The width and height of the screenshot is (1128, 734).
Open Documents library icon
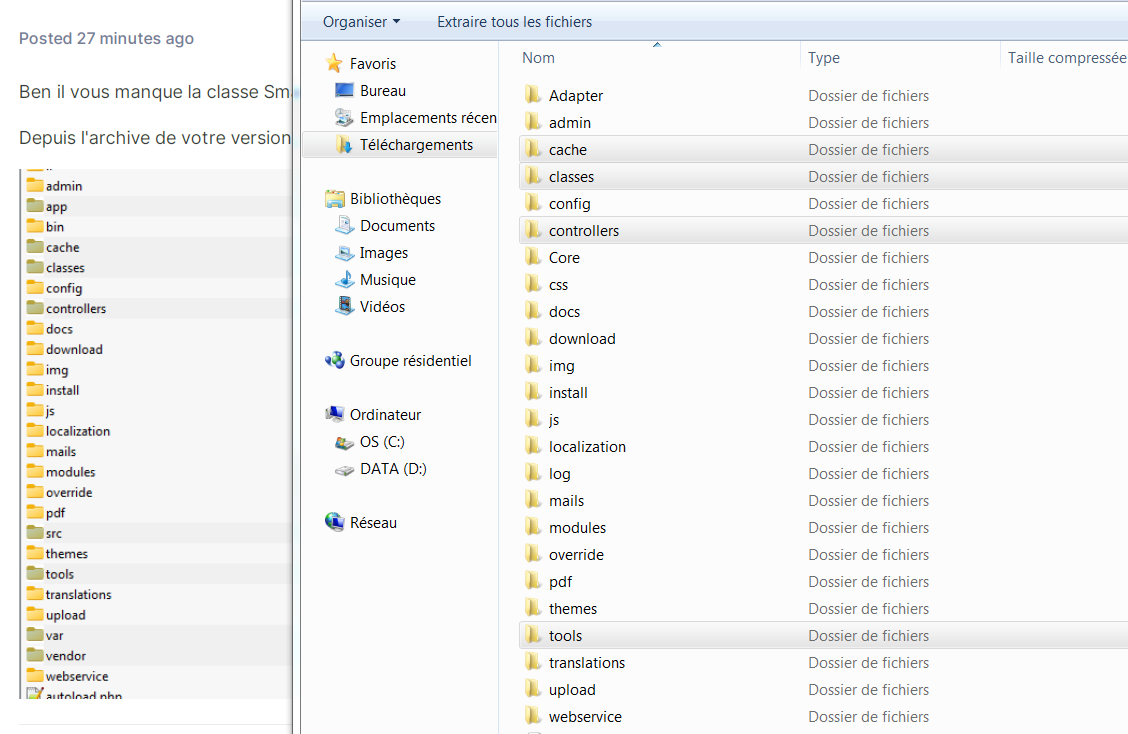point(345,225)
